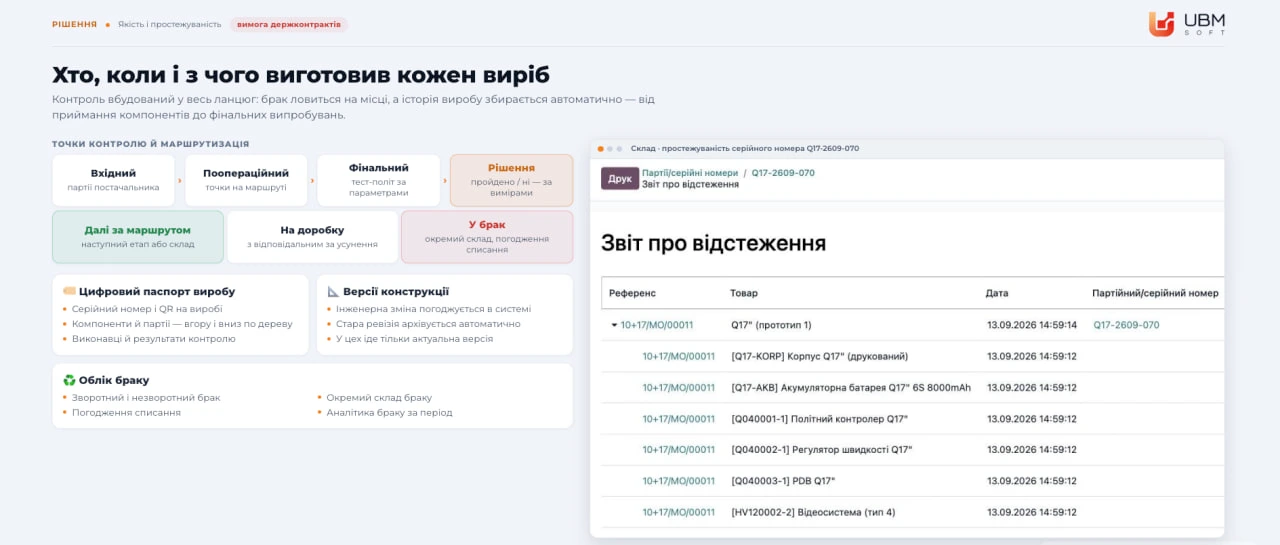This screenshot has height=545, width=1280.
Task: Click the digital passport icon beside Цифровий паспорт виробу
Action: (x=69, y=291)
